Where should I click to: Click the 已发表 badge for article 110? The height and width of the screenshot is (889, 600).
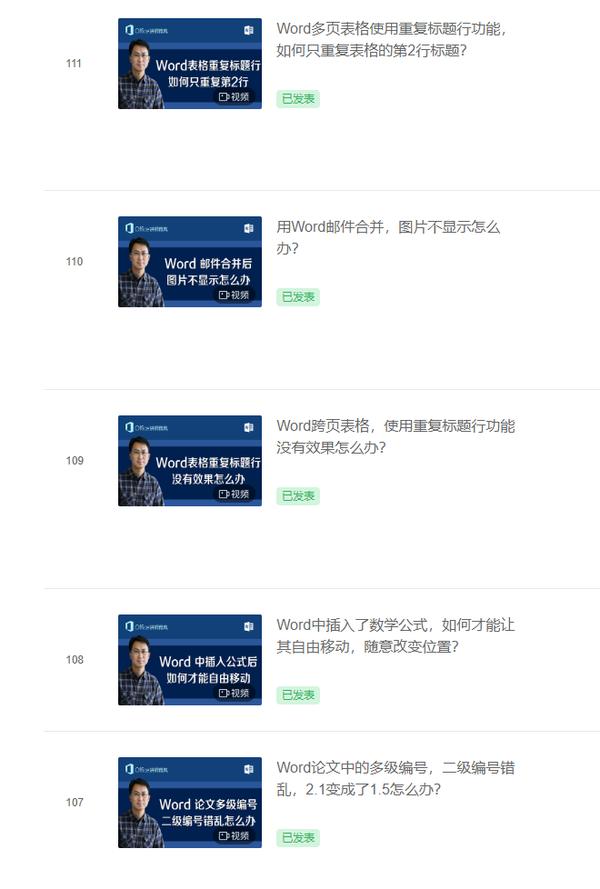pos(298,297)
